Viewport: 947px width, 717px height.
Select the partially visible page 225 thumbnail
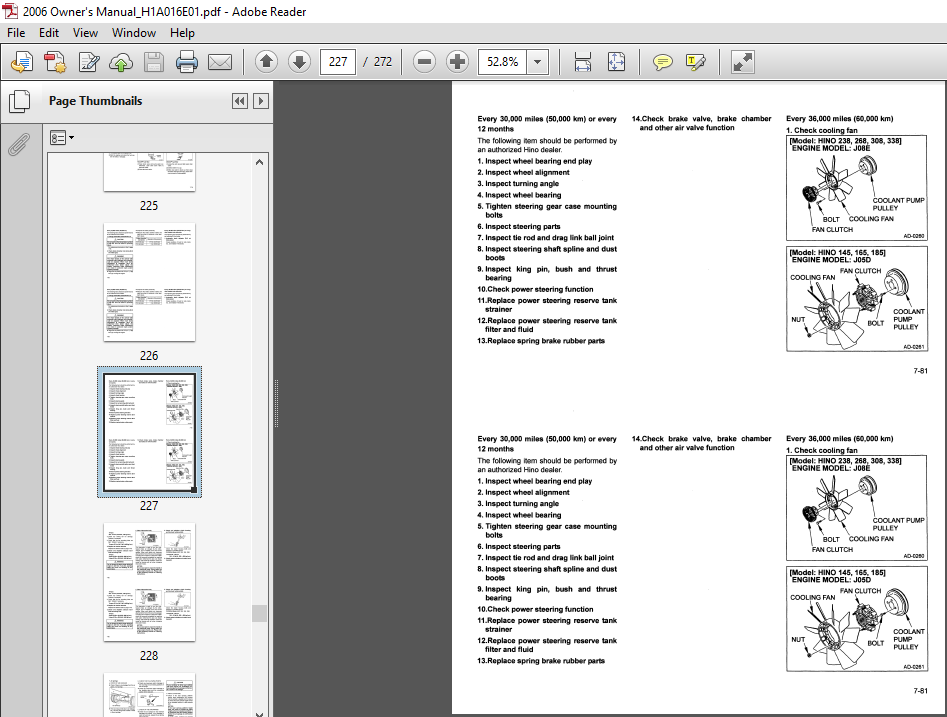tap(149, 172)
